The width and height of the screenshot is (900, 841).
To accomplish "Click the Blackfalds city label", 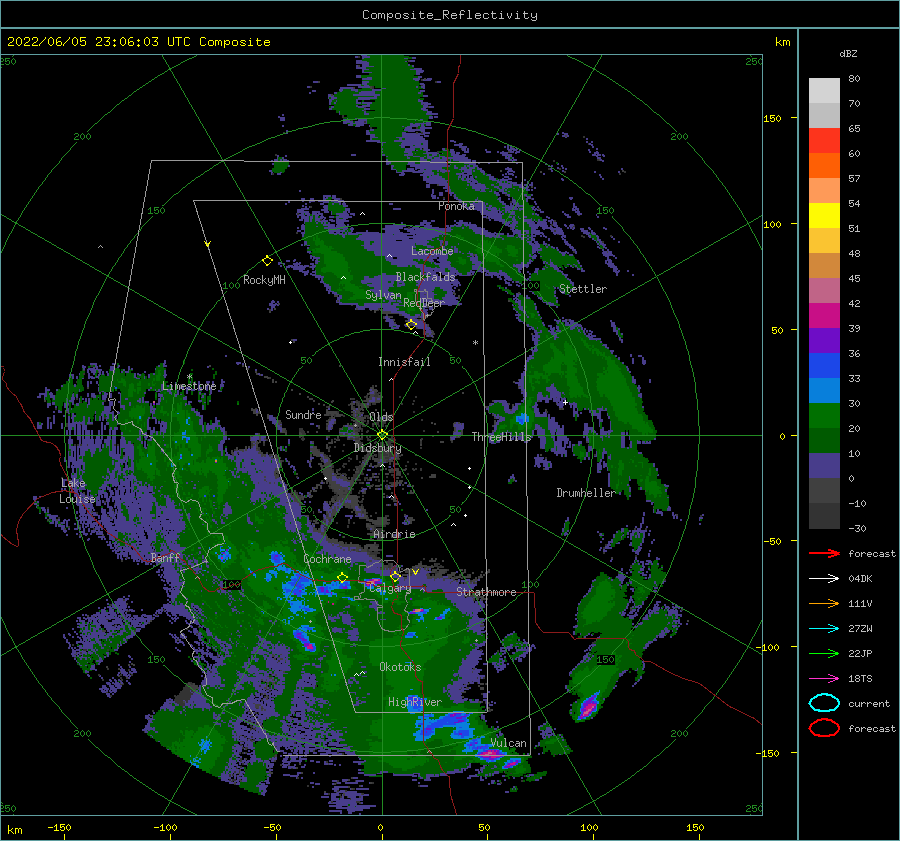I will coord(425,277).
